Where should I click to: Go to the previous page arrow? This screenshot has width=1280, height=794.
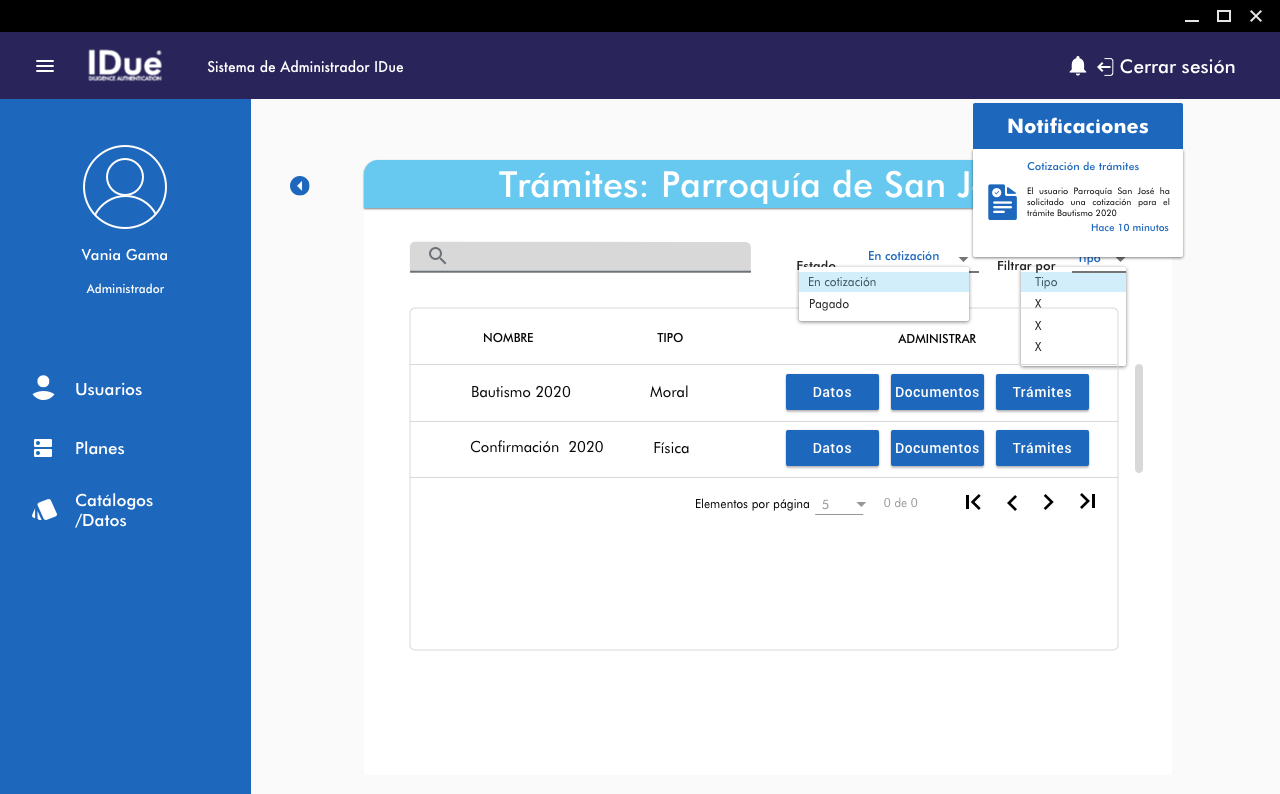tap(1012, 502)
